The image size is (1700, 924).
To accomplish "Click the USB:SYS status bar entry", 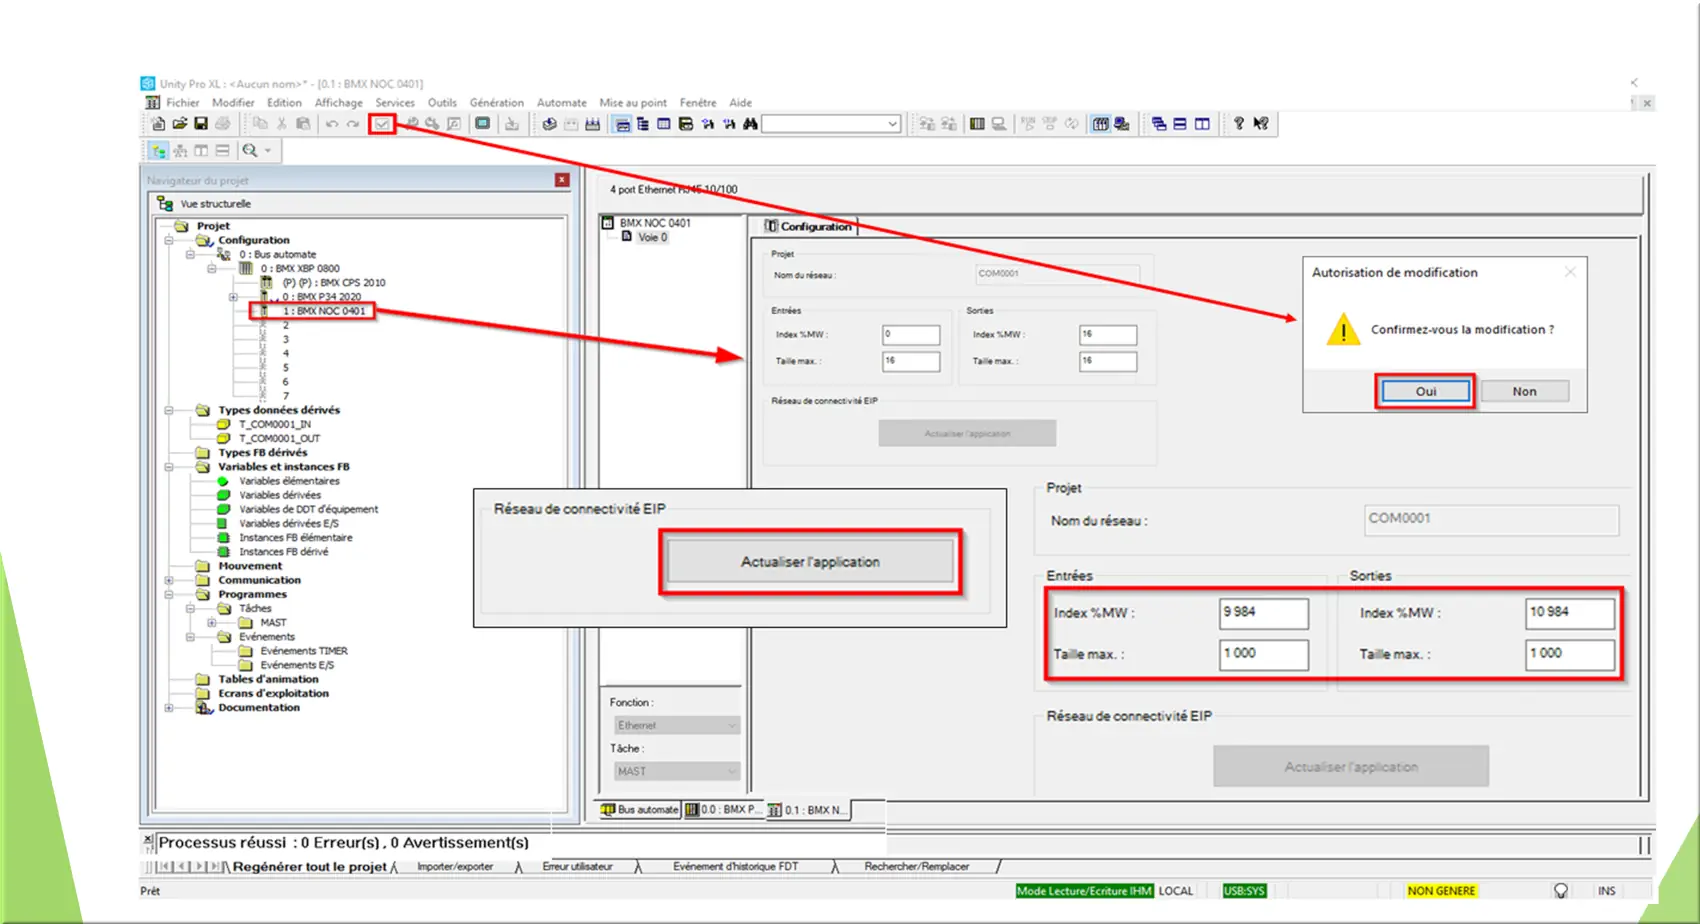I will click(x=1244, y=890).
